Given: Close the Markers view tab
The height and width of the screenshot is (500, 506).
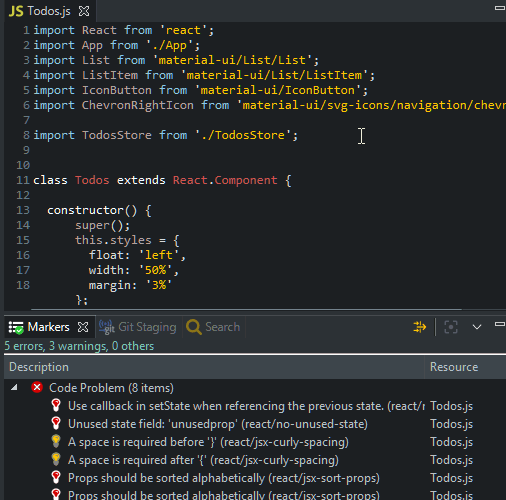Looking at the screenshot, I should (83, 327).
